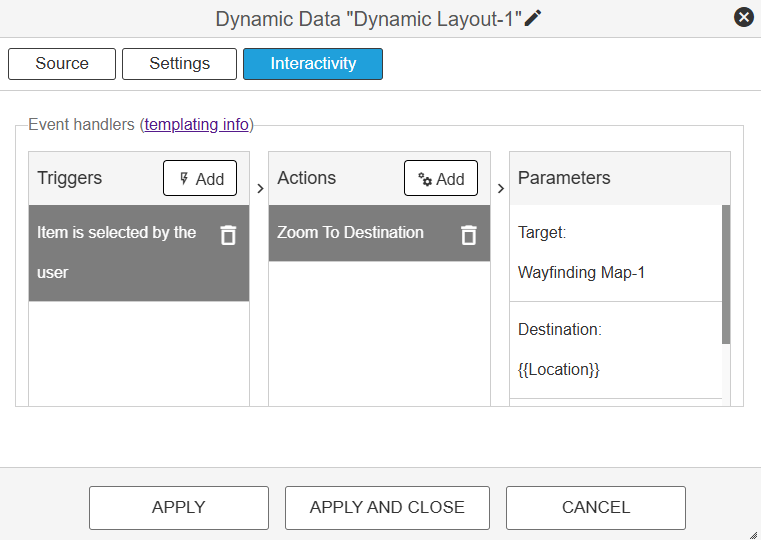Click the Parameters panel scrollbar
This screenshot has width=761, height=540.
[726, 274]
